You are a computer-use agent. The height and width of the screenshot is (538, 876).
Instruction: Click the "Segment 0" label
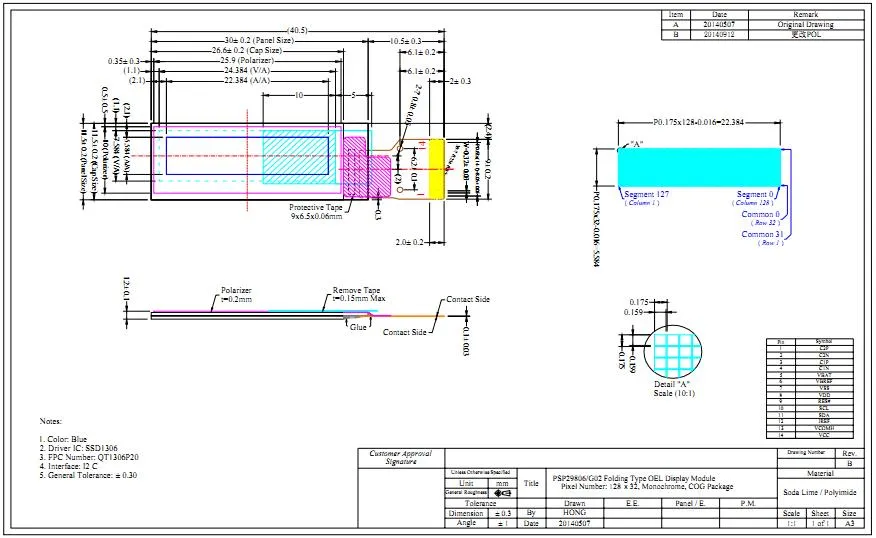pyautogui.click(x=755, y=194)
